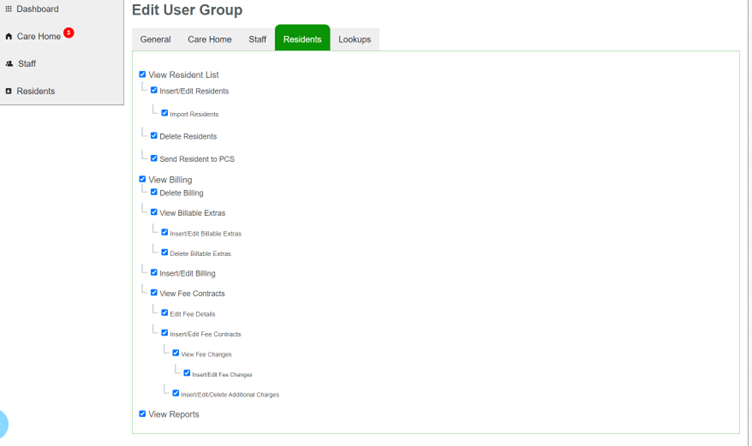752x446 pixels.
Task: Toggle the View Fee Contracts checkbox
Action: [154, 293]
